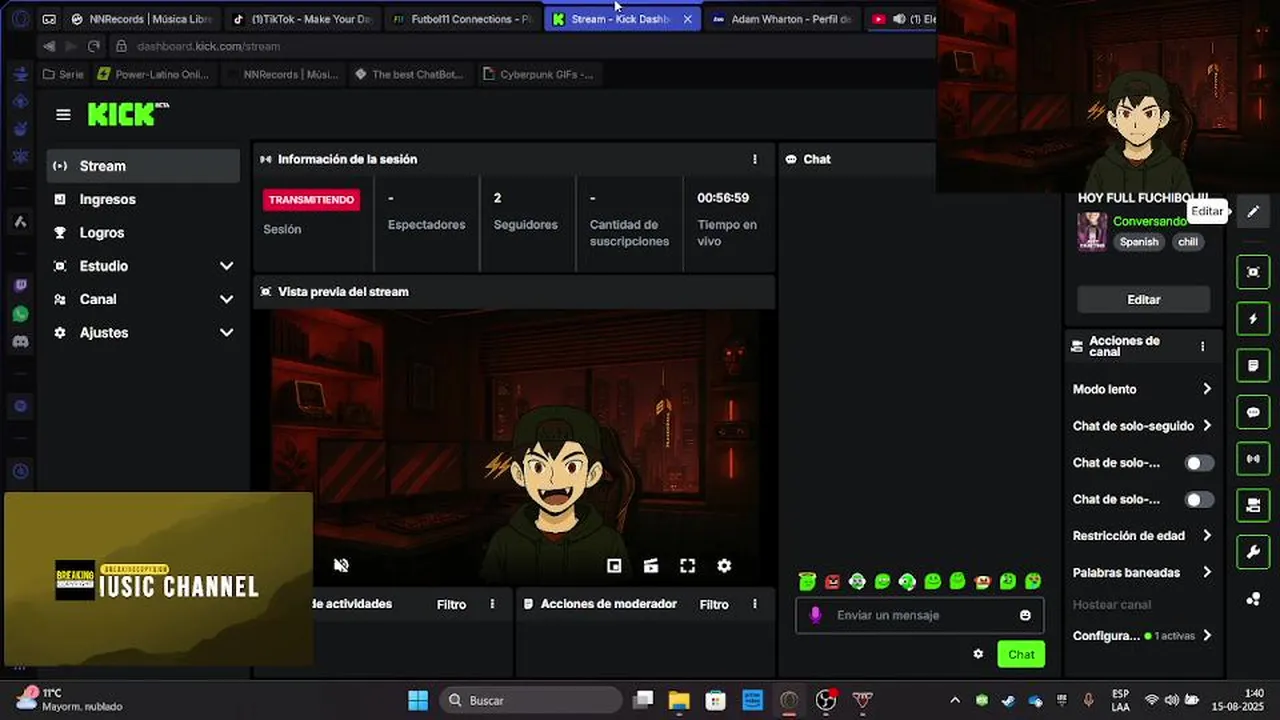
Task: Click the broadcast signal icon in right rail
Action: pyautogui.click(x=1253, y=459)
